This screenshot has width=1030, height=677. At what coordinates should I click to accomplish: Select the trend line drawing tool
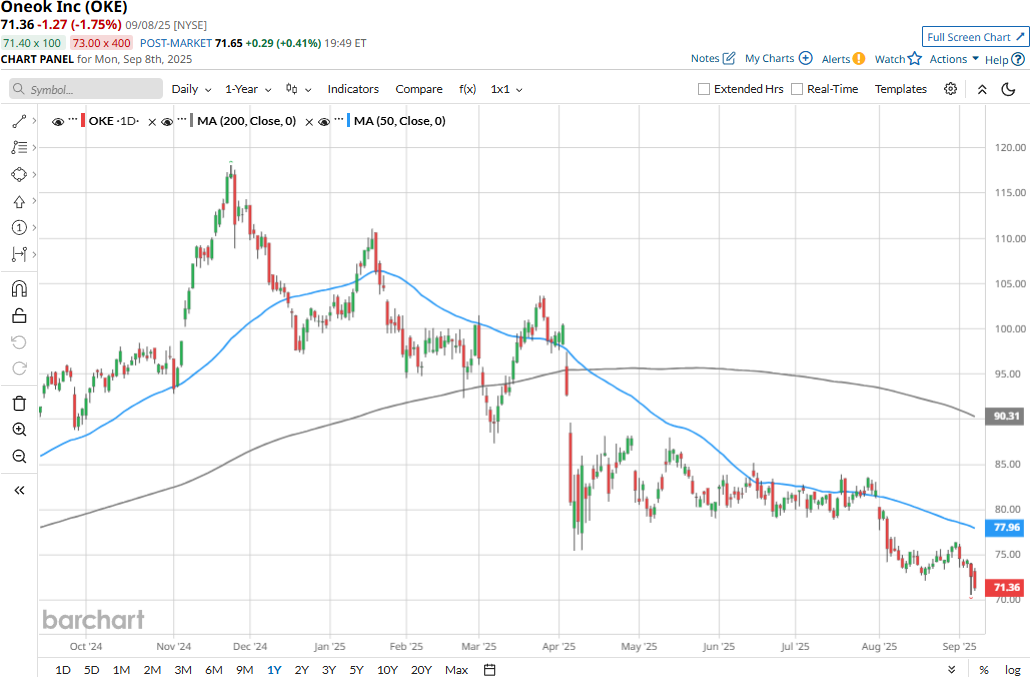[x=19, y=121]
